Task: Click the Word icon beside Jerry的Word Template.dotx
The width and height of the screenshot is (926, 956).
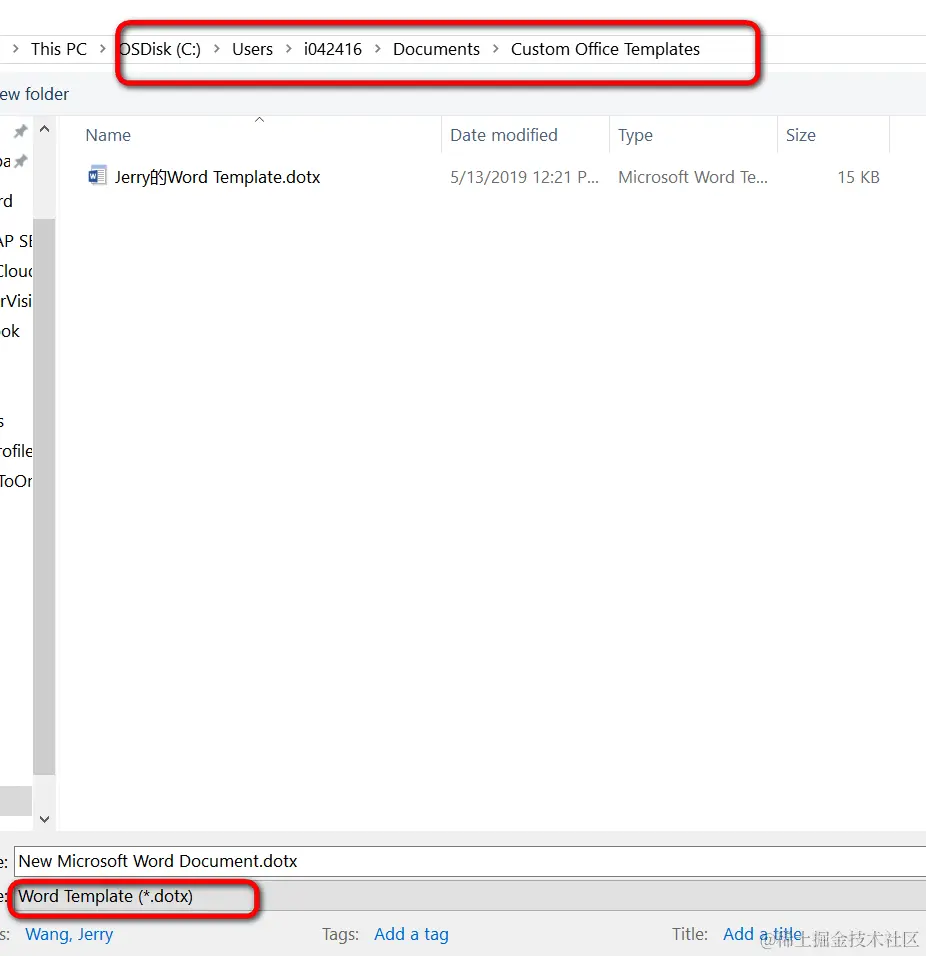Action: point(97,176)
